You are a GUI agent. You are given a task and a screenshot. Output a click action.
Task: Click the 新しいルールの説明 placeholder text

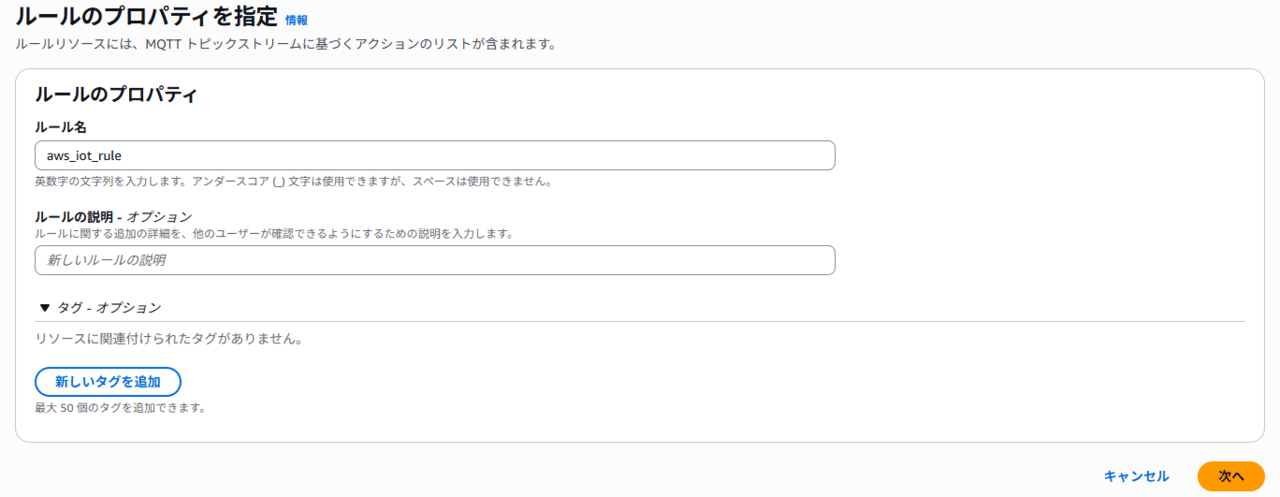pyautogui.click(x=106, y=260)
